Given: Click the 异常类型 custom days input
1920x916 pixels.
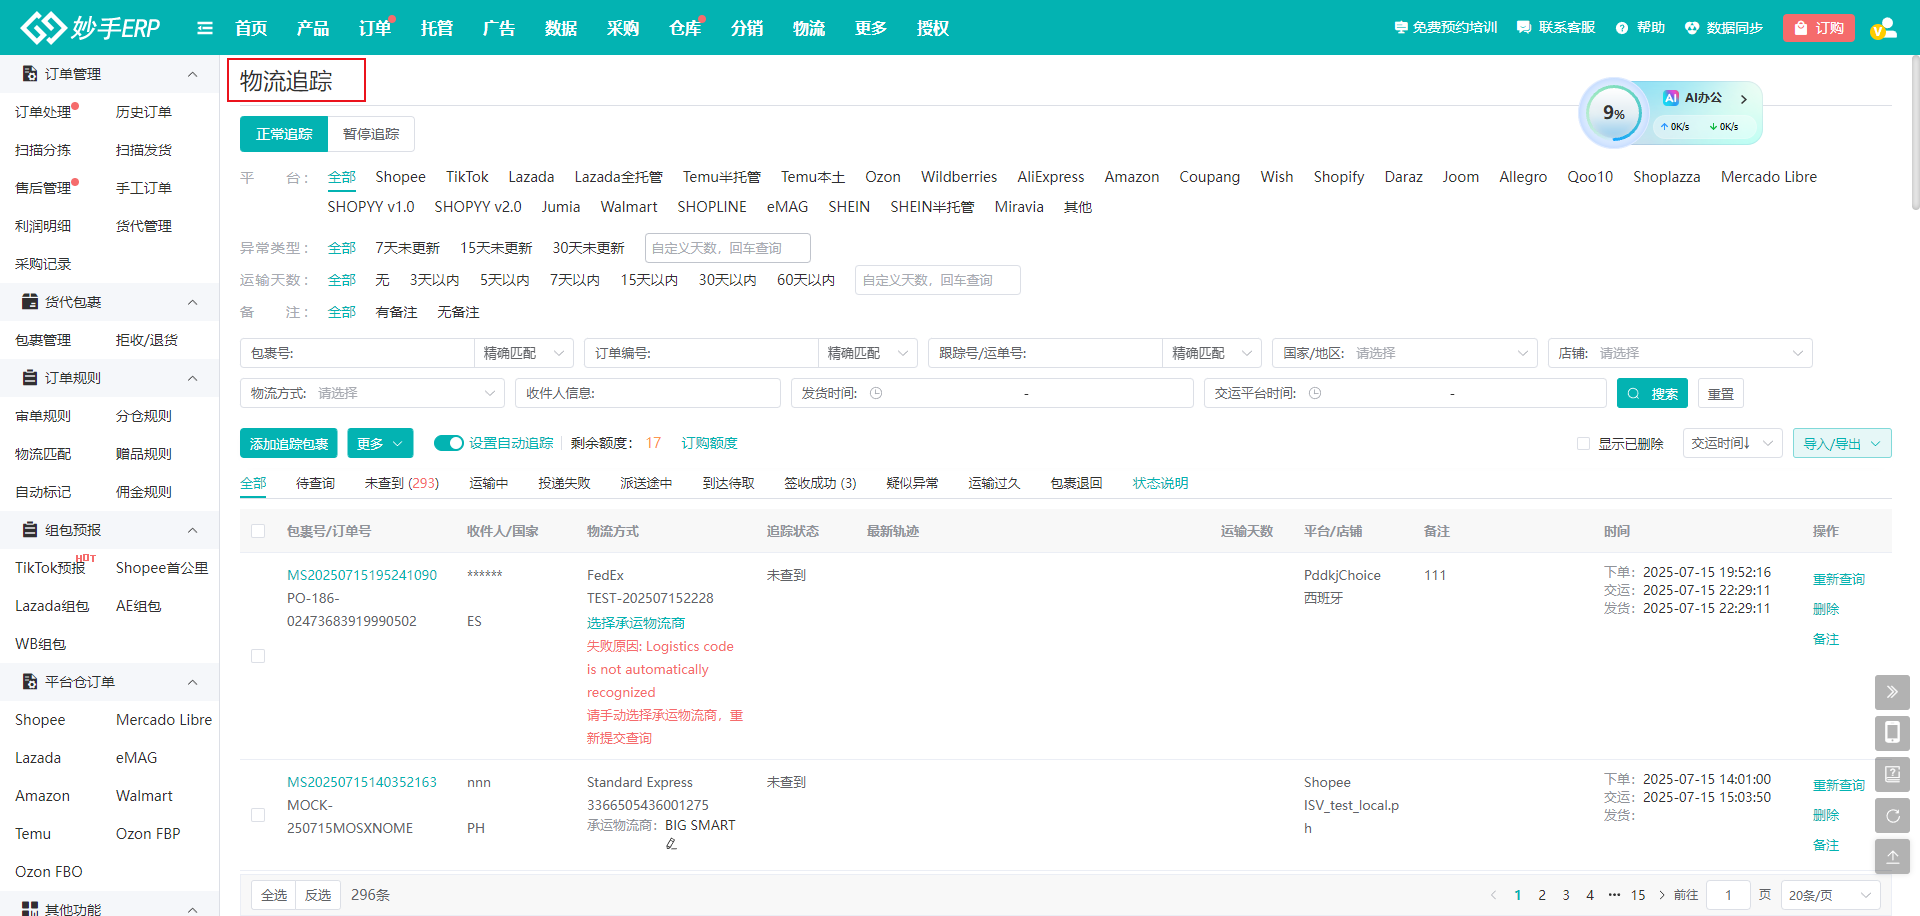Looking at the screenshot, I should click(728, 248).
